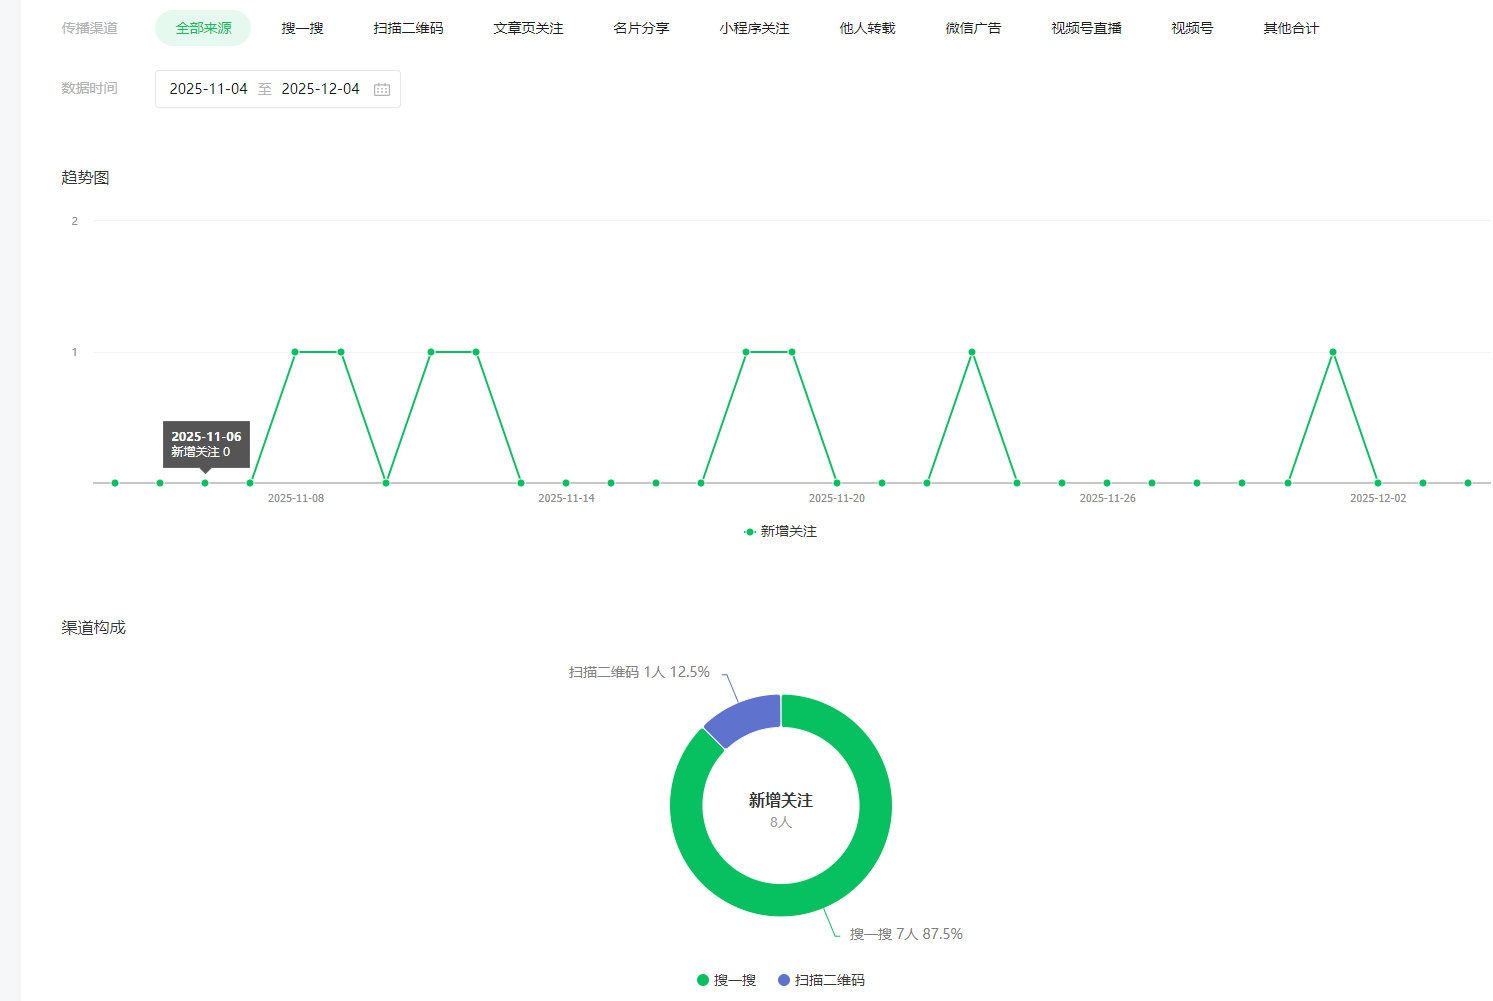Select the 全部来源 channel tab
1493x1001 pixels.
pos(203,28)
